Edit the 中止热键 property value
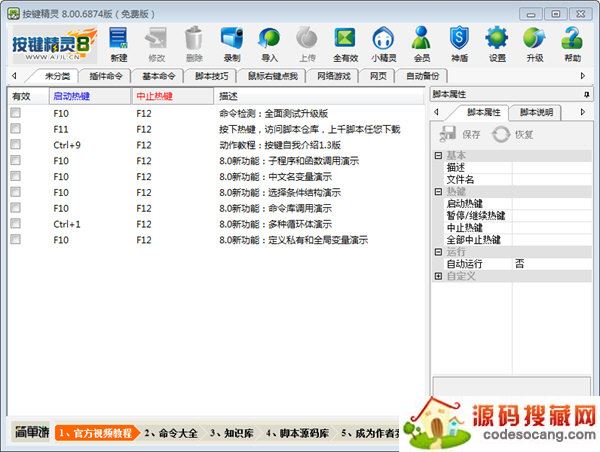This screenshot has height=452, width=600. coord(552,227)
